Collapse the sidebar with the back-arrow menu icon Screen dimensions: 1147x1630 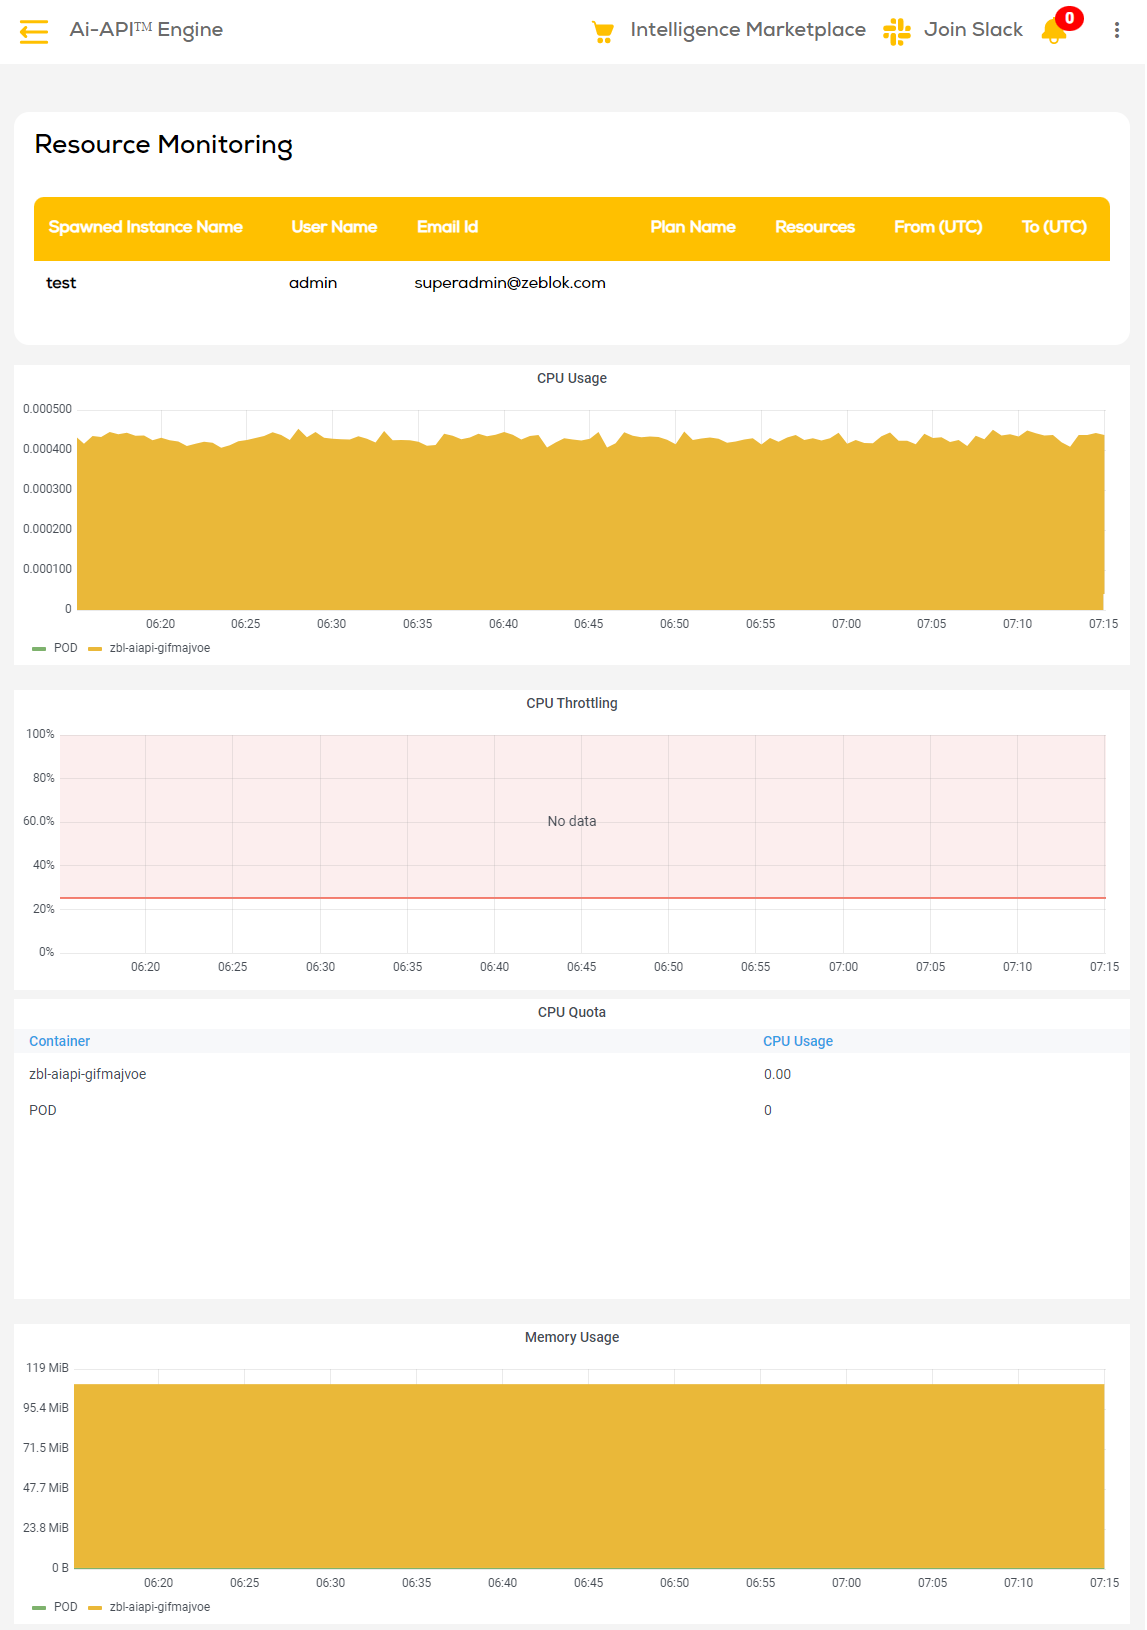pos(34,32)
